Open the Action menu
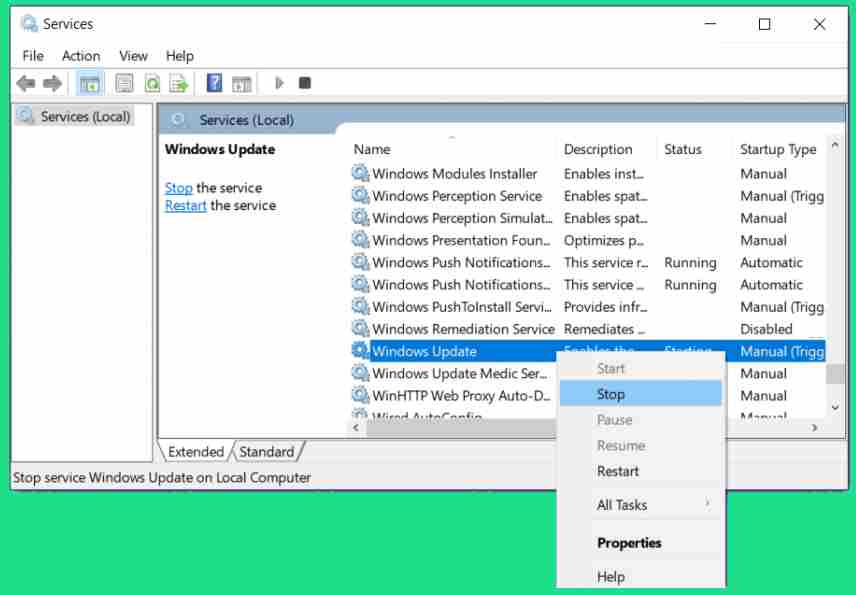The image size is (856, 595). pyautogui.click(x=81, y=56)
